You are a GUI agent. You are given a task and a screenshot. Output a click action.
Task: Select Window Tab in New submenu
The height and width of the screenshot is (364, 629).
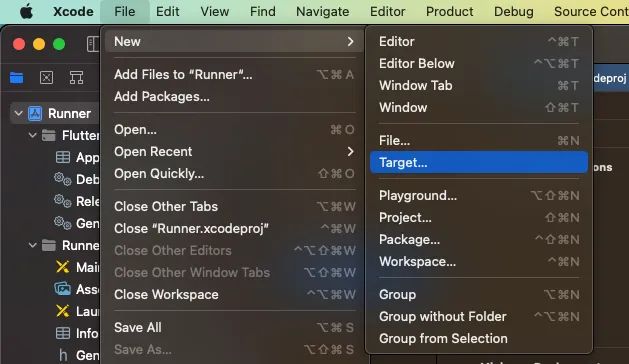479,85
